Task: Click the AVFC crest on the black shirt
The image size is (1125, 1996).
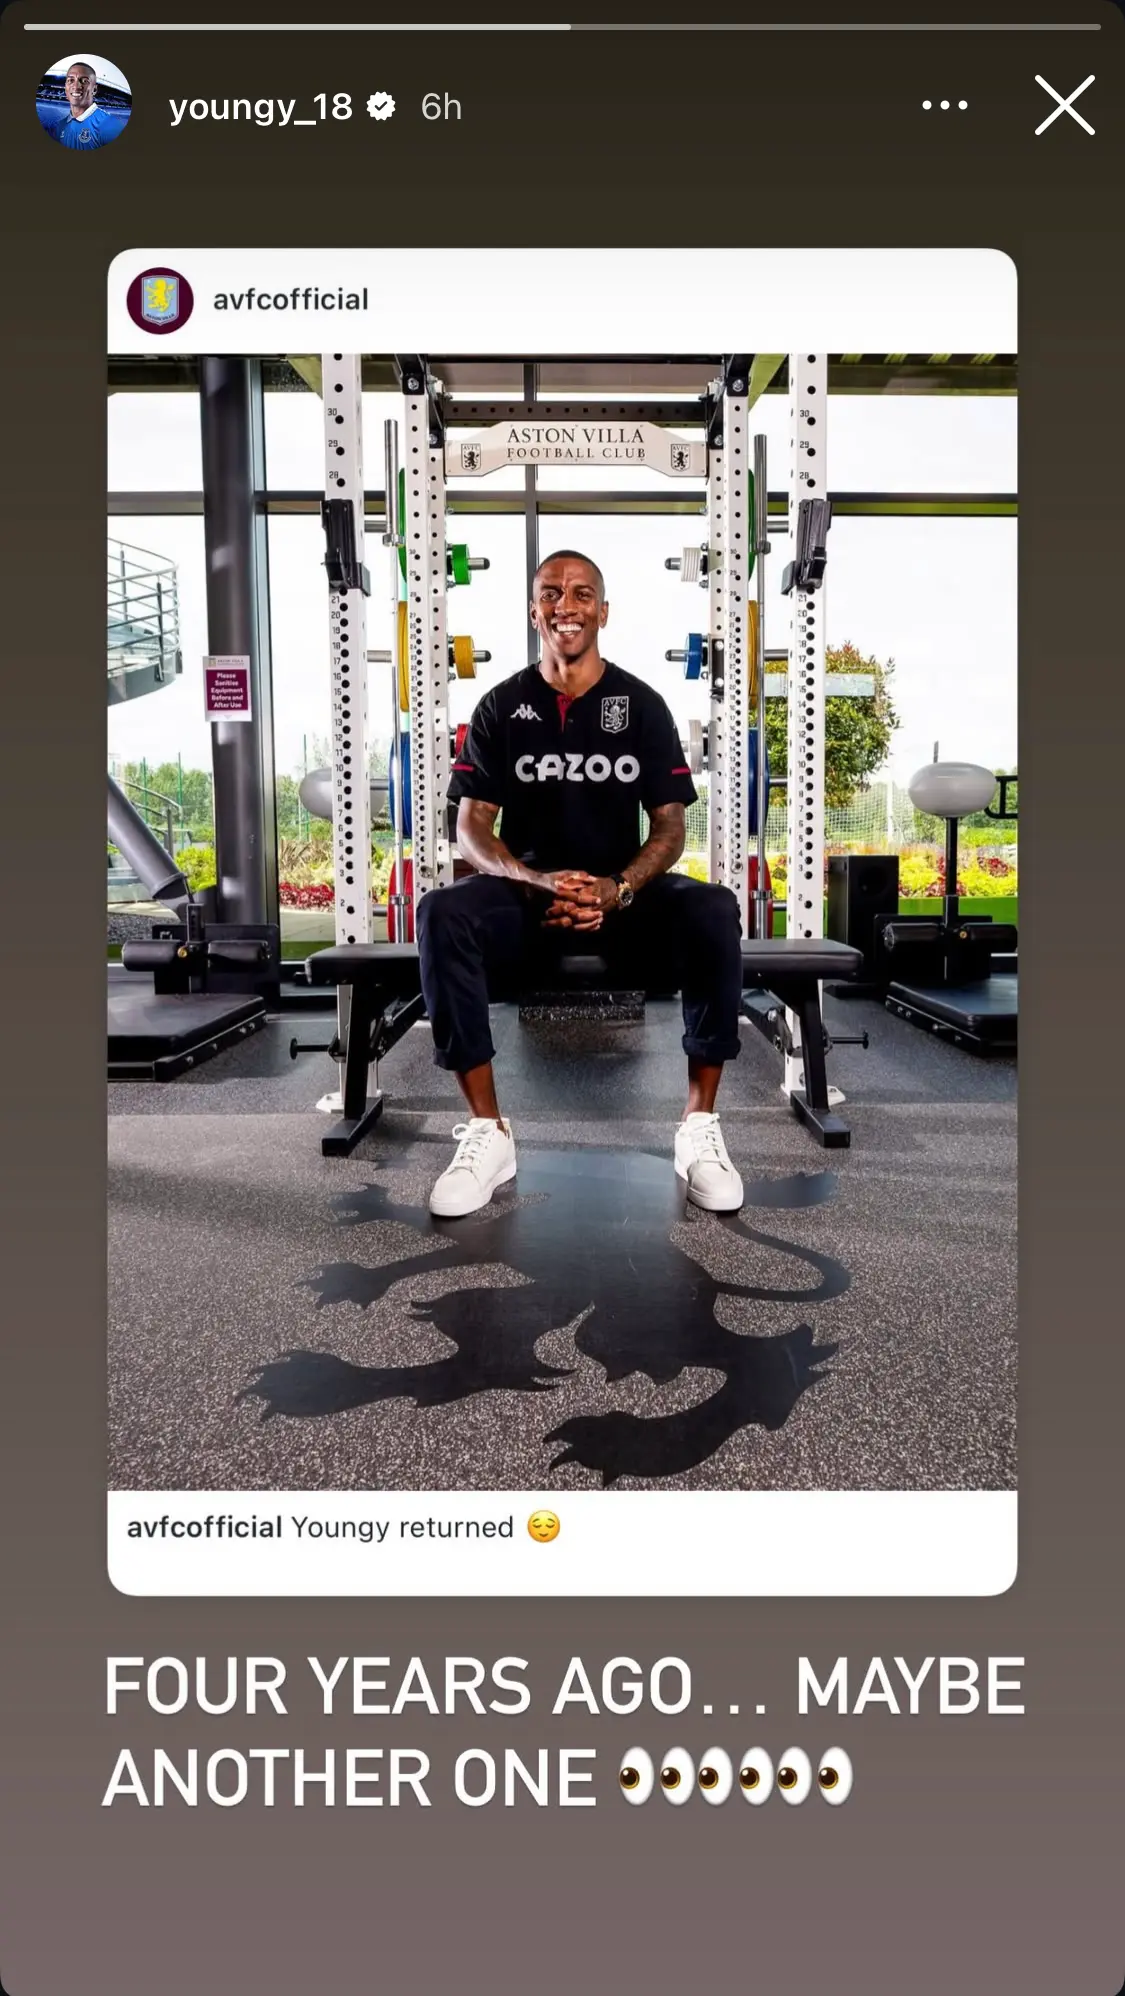Action: 614,713
